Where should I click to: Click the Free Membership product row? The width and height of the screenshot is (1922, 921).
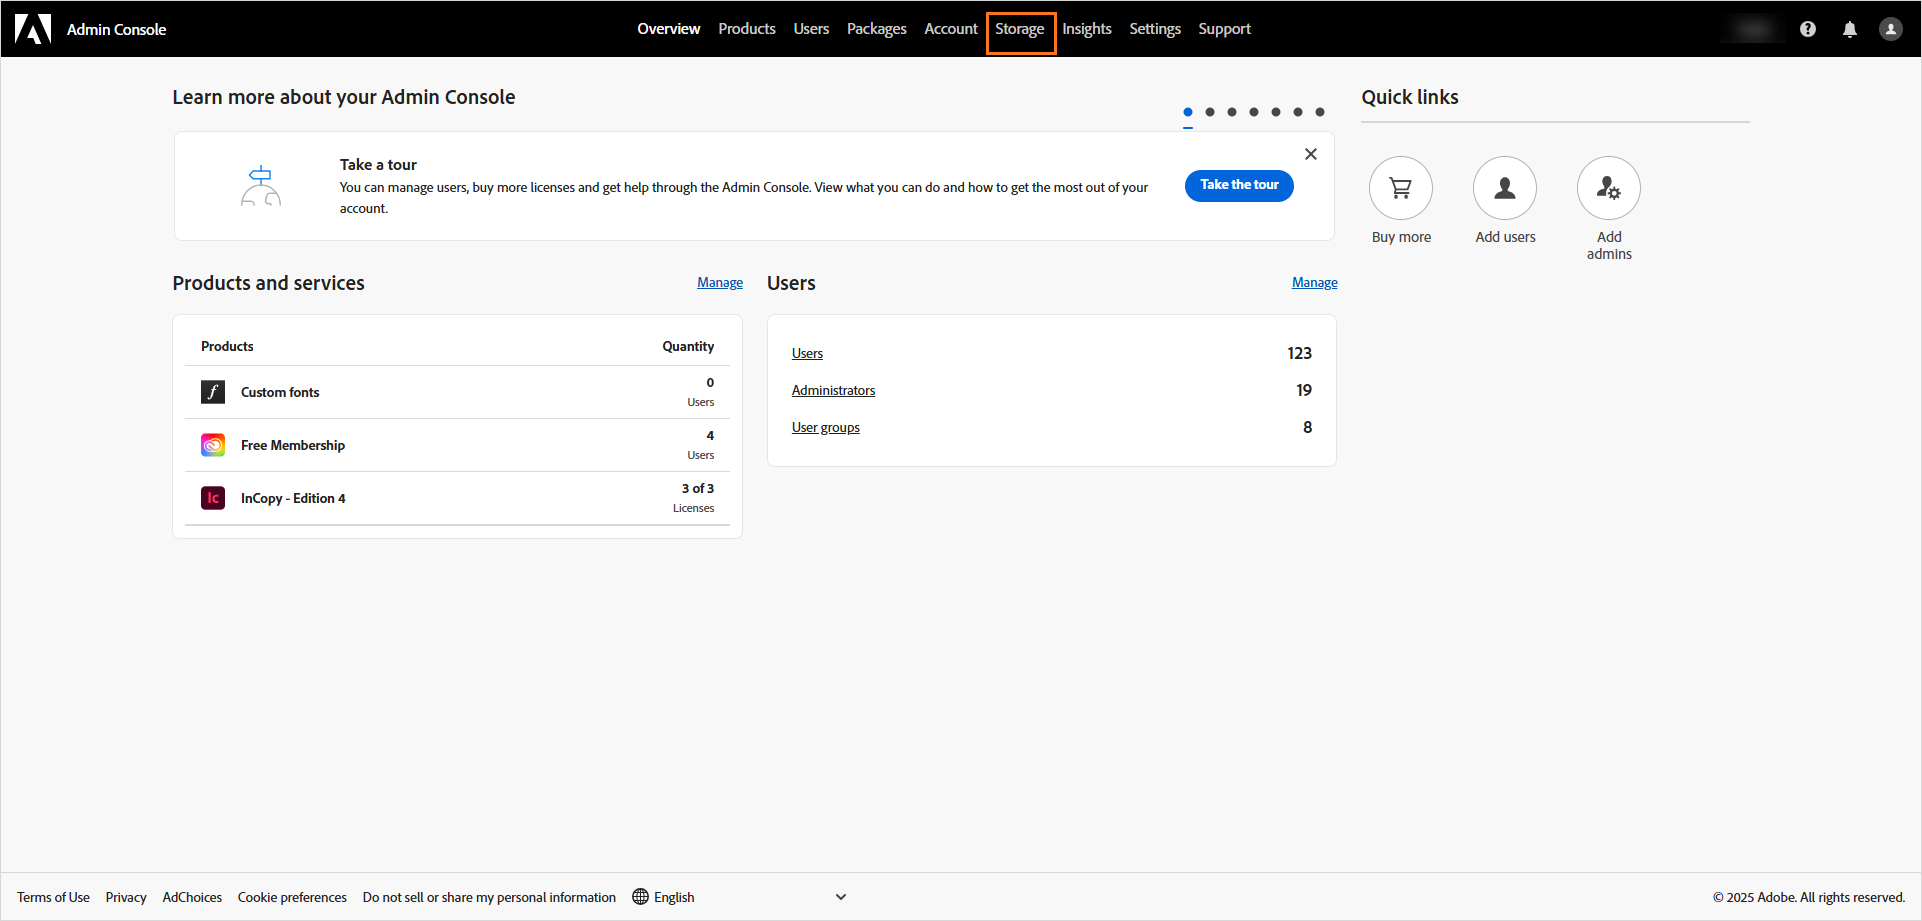(x=457, y=445)
